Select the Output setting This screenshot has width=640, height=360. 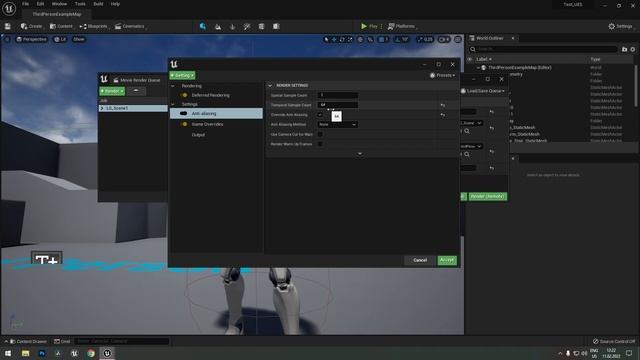click(198, 135)
